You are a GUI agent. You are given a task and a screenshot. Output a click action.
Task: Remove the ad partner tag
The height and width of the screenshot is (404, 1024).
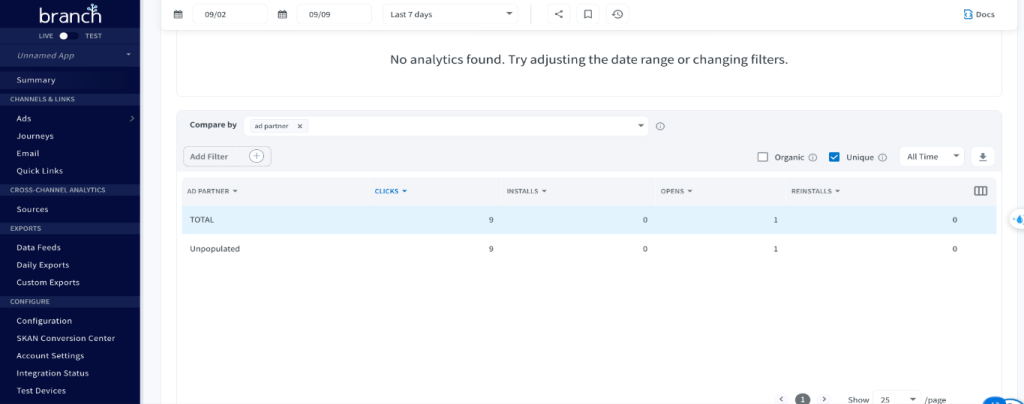pos(300,126)
